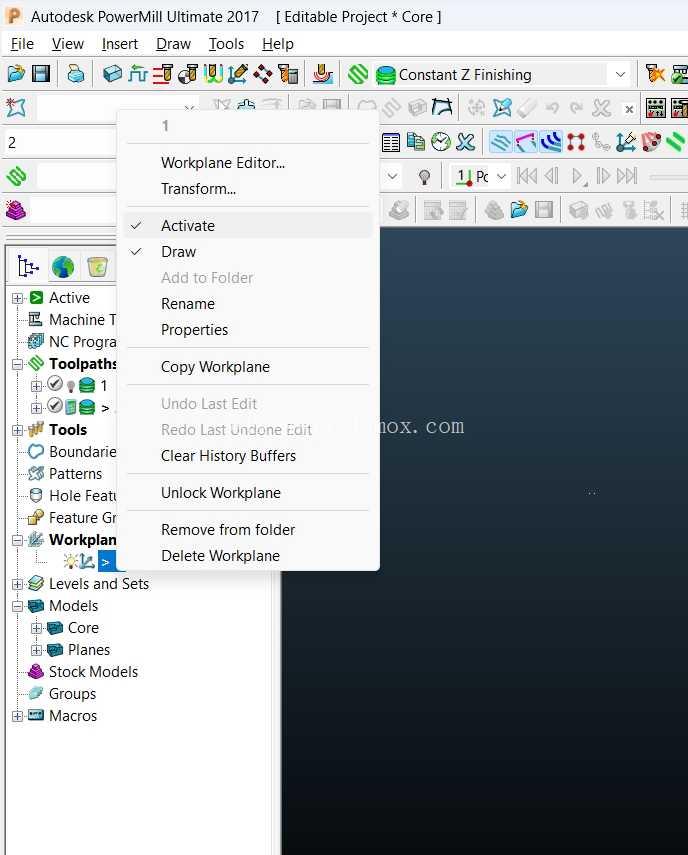The image size is (688, 855).
Task: Open Rapid Move Heights icon
Action: (x=162, y=74)
